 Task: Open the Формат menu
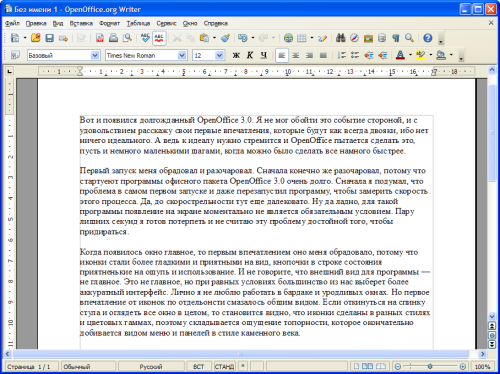point(109,23)
